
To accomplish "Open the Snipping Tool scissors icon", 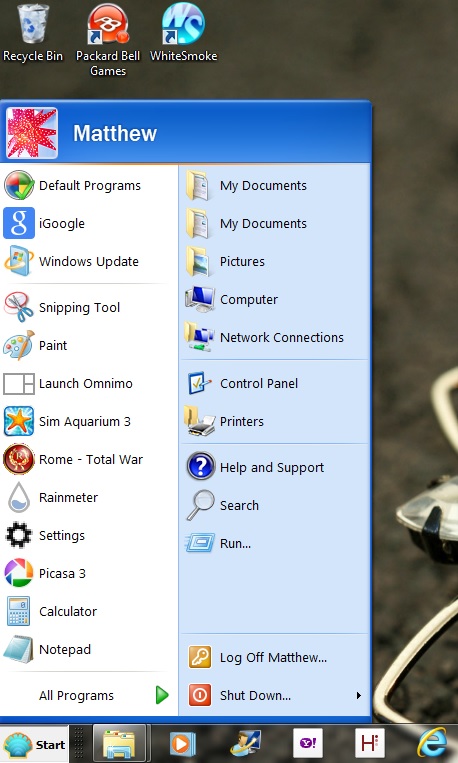I will tap(18, 307).
